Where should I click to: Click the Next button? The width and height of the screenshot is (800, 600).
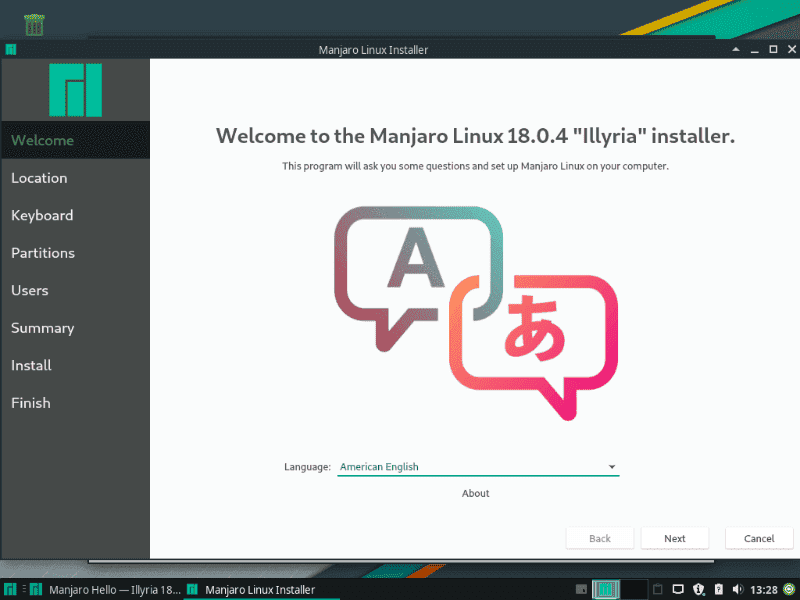675,538
